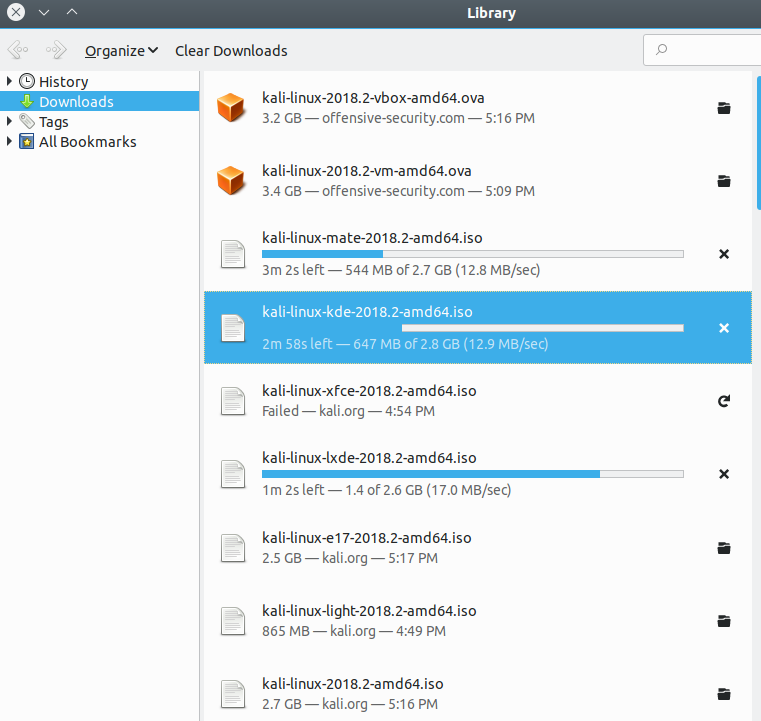Open containing folder for kali-linux-2018.2-vm-amd64.ova
Screen dimensions: 761x721
pos(724,181)
